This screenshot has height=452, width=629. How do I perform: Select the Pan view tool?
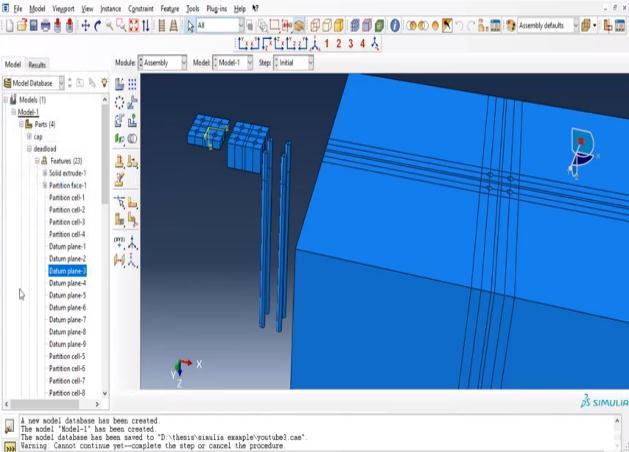(x=85, y=26)
